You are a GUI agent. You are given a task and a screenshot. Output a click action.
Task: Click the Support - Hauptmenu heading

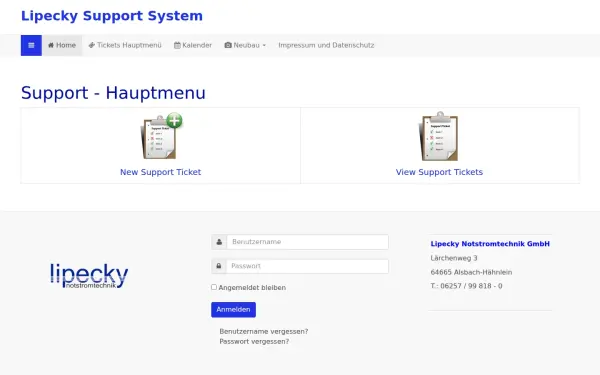[113, 93]
